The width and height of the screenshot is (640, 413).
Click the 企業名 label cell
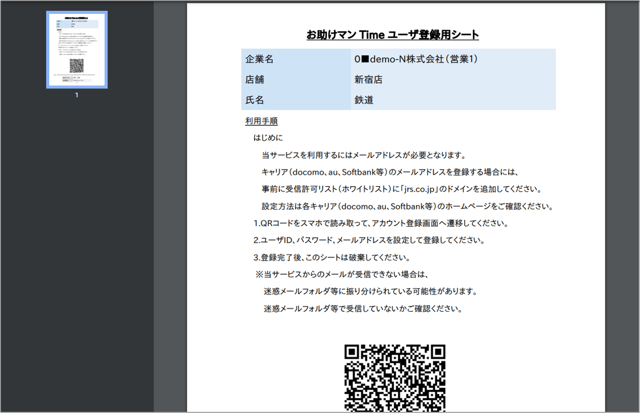coord(296,59)
